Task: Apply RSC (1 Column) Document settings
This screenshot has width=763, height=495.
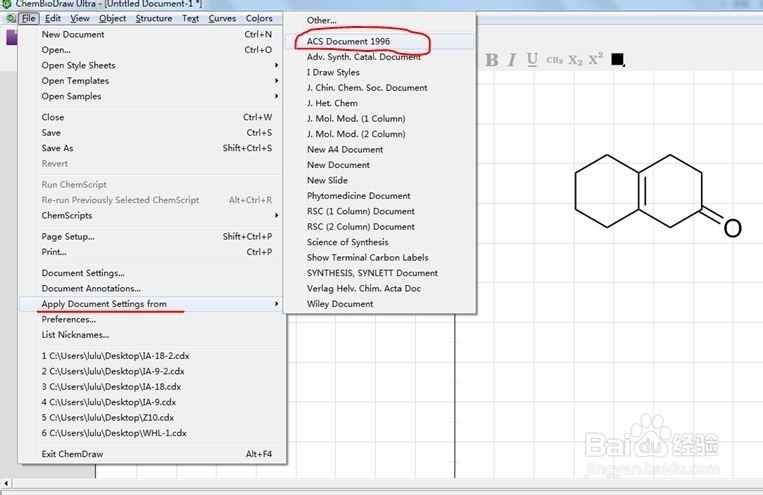Action: 380,212
